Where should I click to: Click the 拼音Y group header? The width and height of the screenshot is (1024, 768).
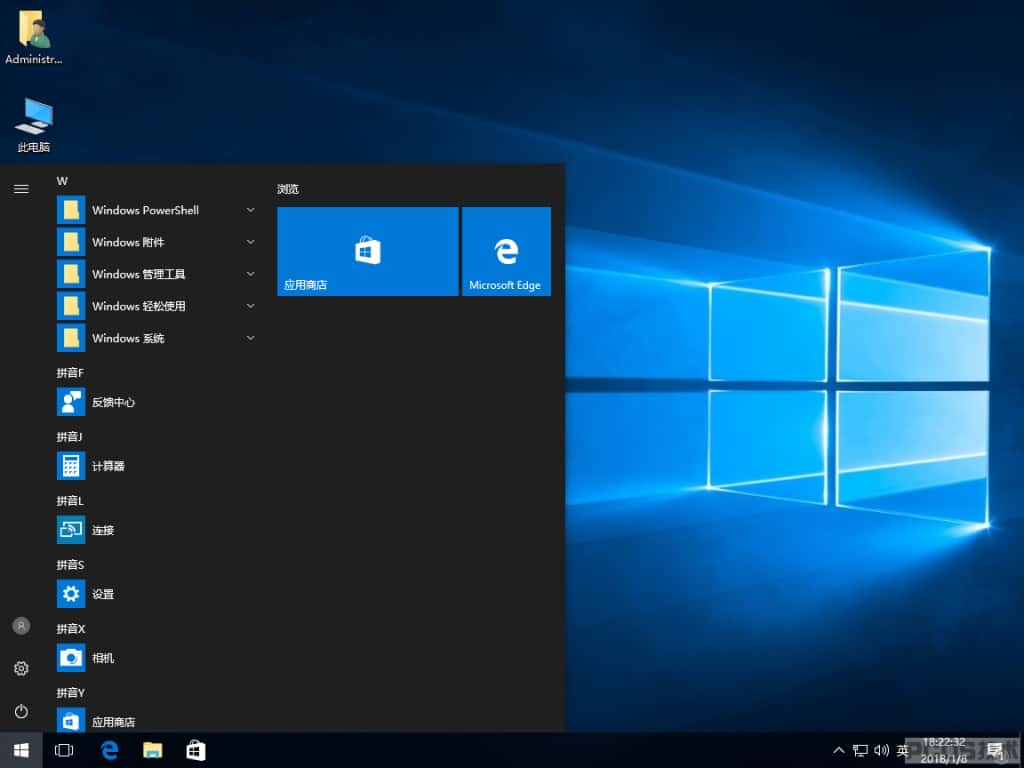click(71, 693)
